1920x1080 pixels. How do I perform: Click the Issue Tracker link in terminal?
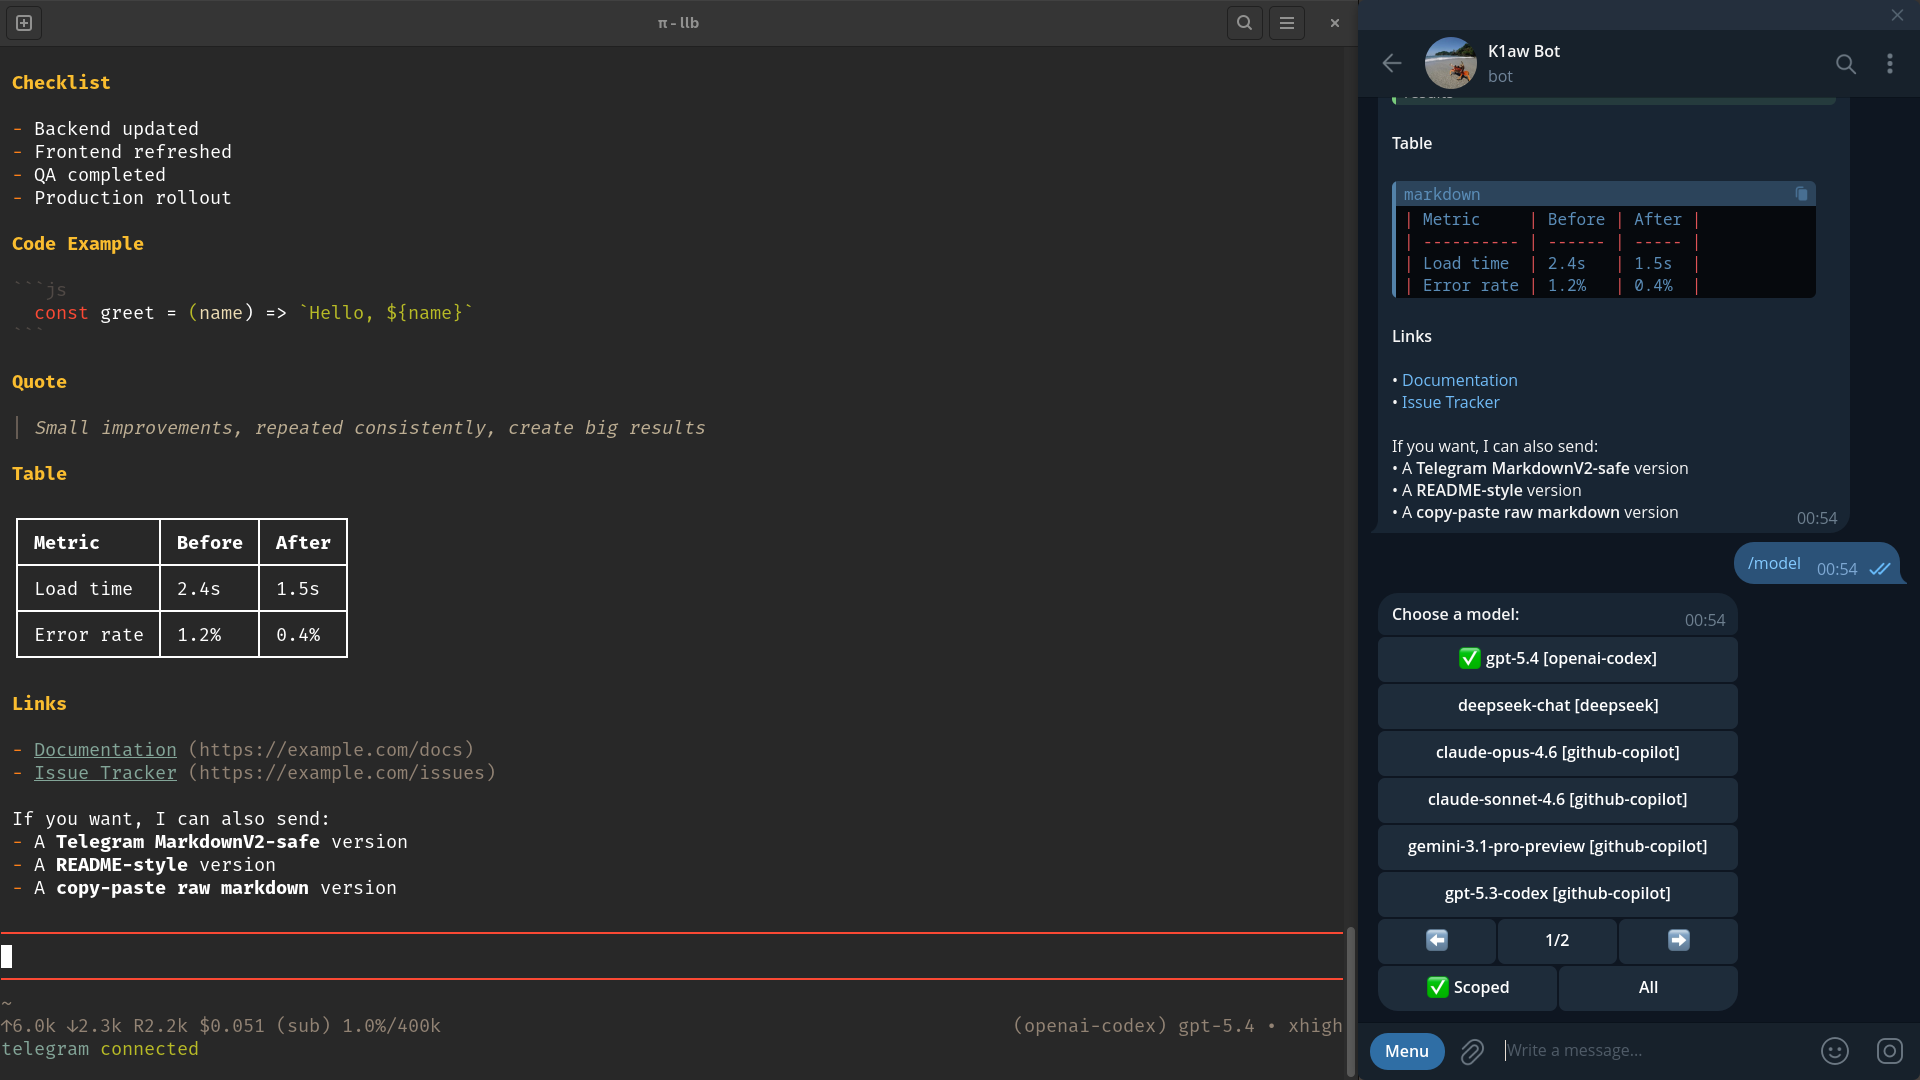[105, 773]
